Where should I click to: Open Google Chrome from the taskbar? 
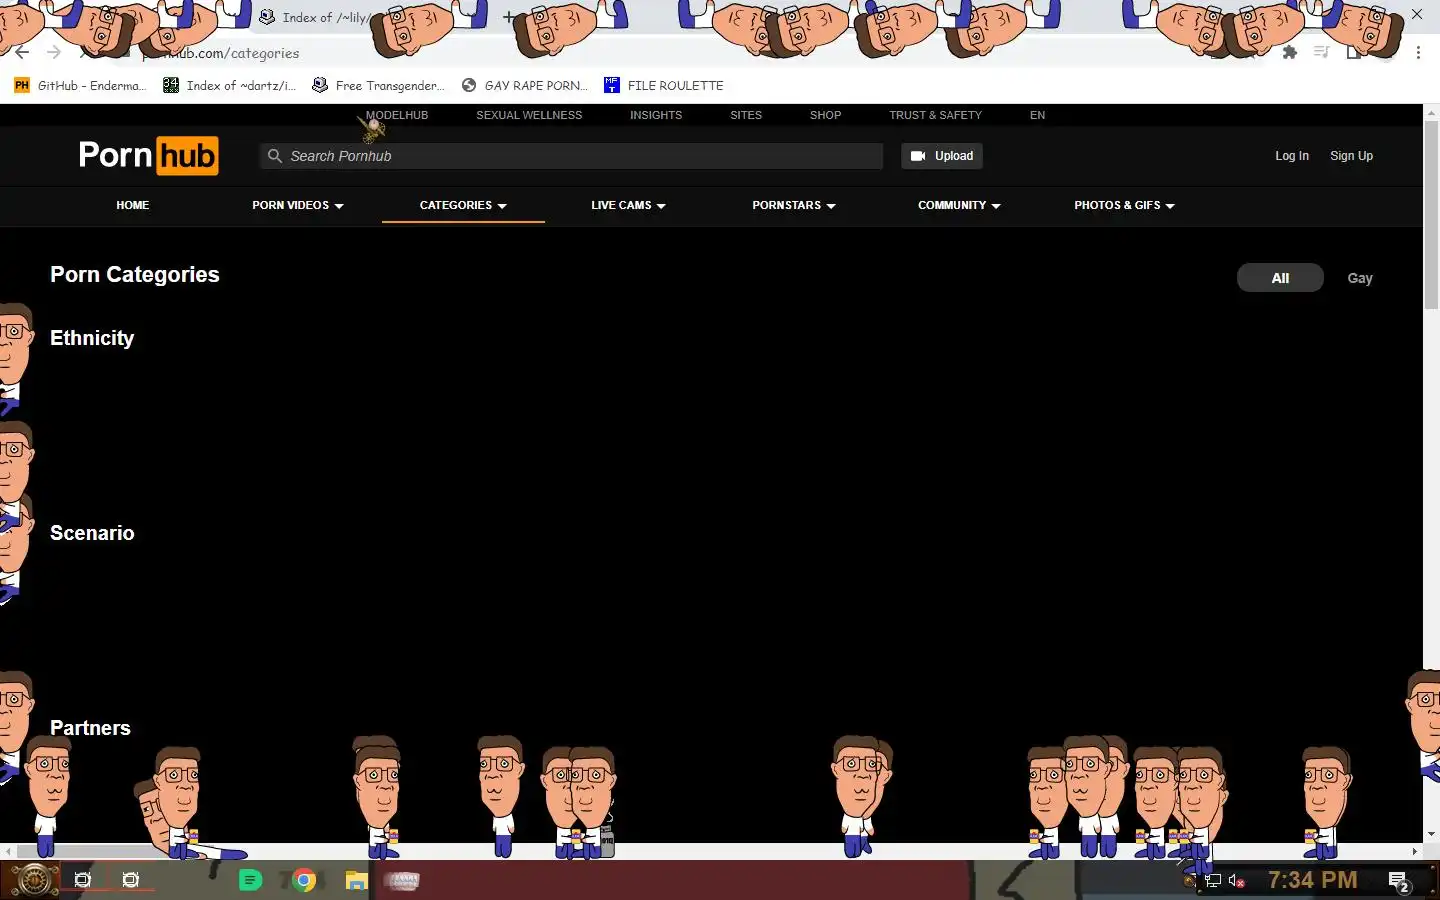pyautogui.click(x=305, y=880)
